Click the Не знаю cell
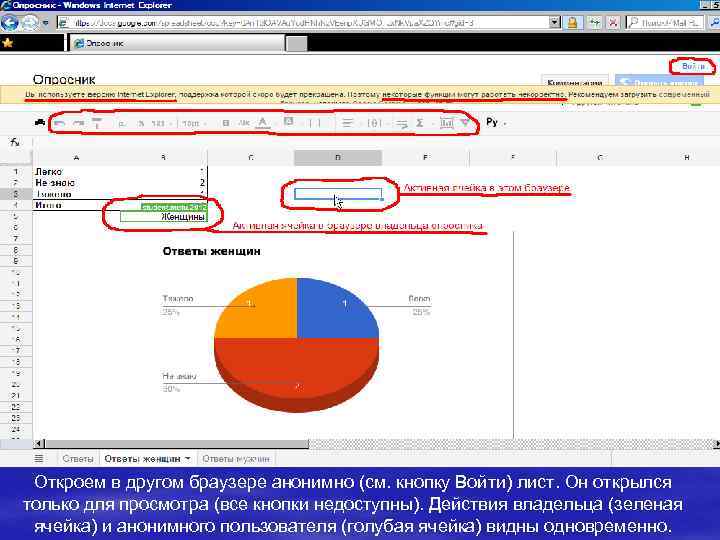This screenshot has width=720, height=540. (x=76, y=183)
